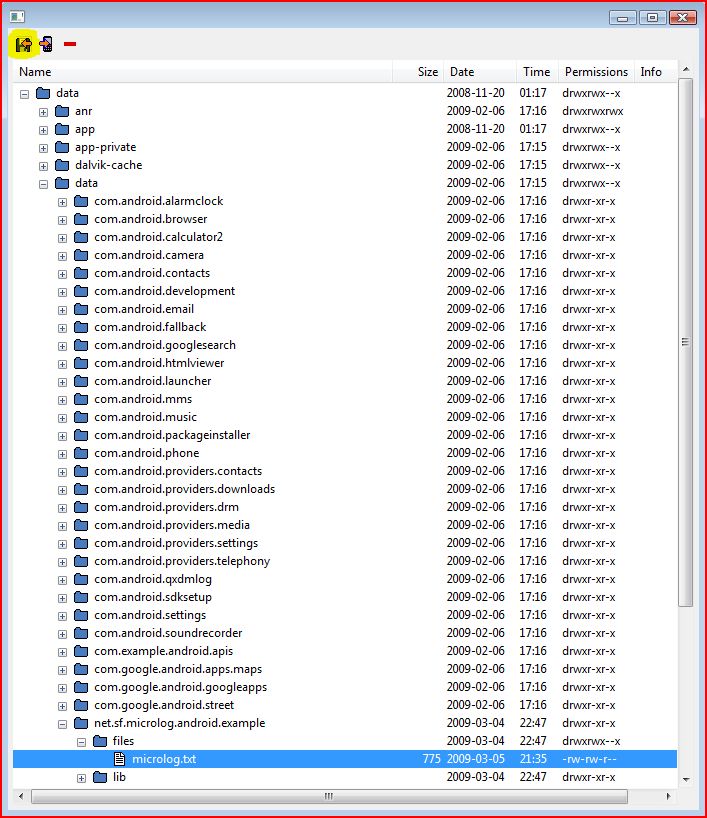Select the com.android.contacts row

click(x=345, y=273)
